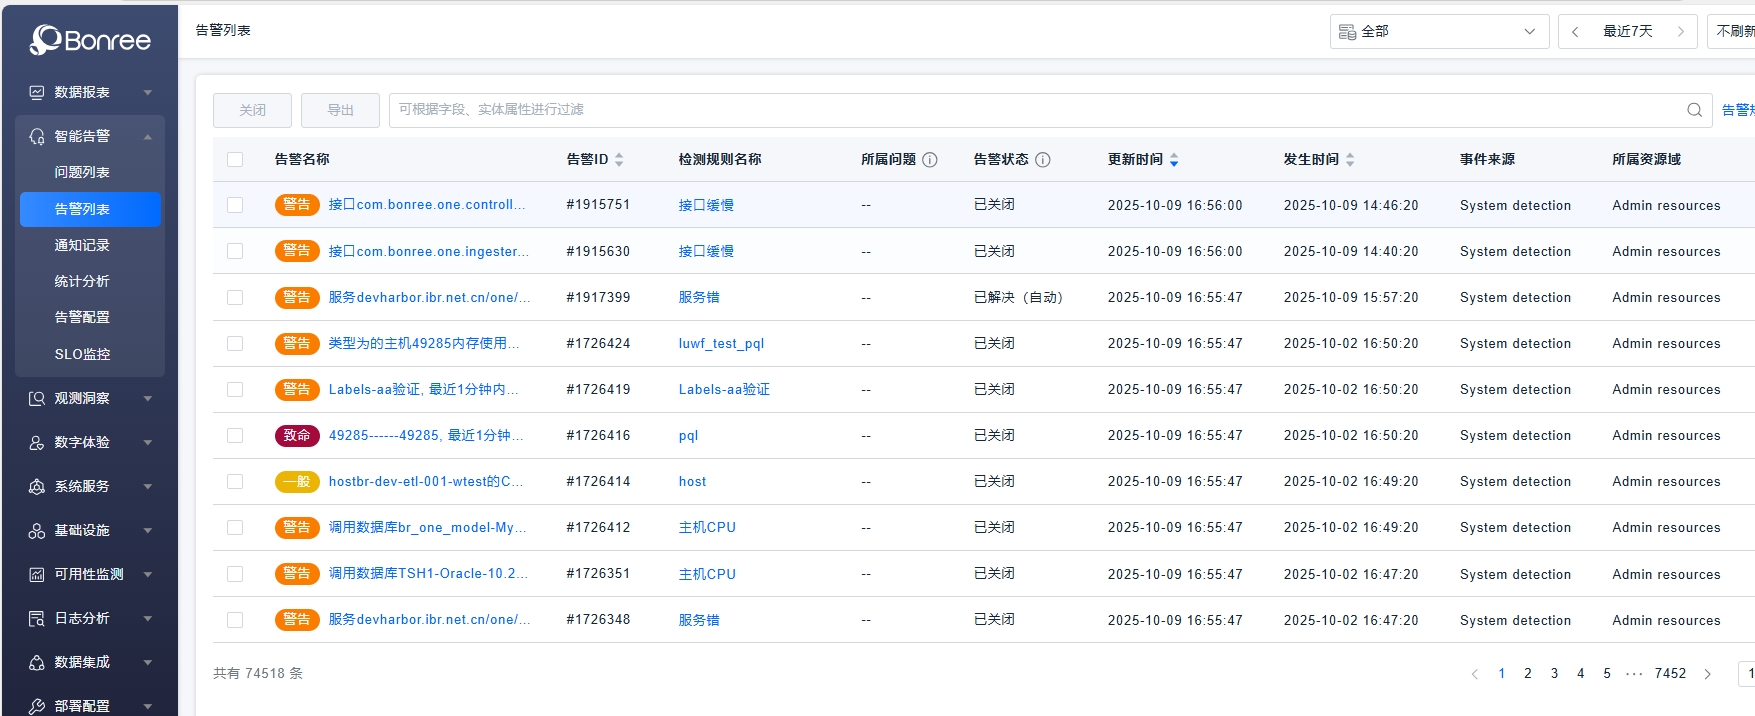1755x716 pixels.
Task: Click the search magnifier icon in filter bar
Action: (1694, 110)
